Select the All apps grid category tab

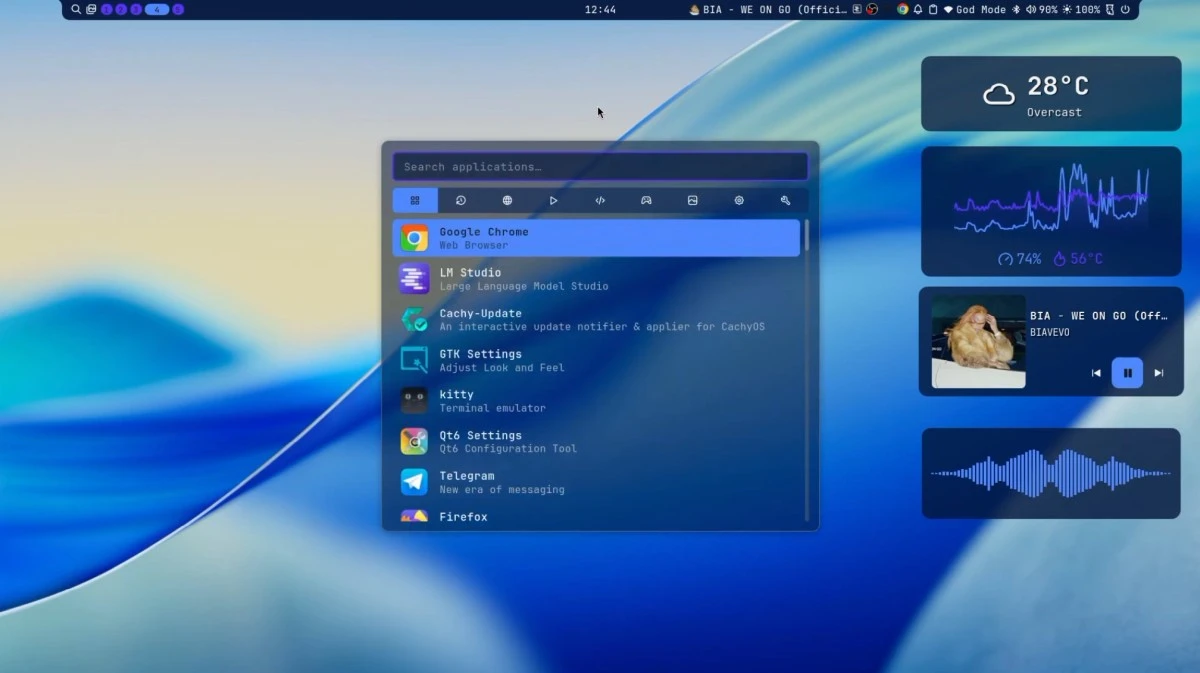tap(415, 200)
